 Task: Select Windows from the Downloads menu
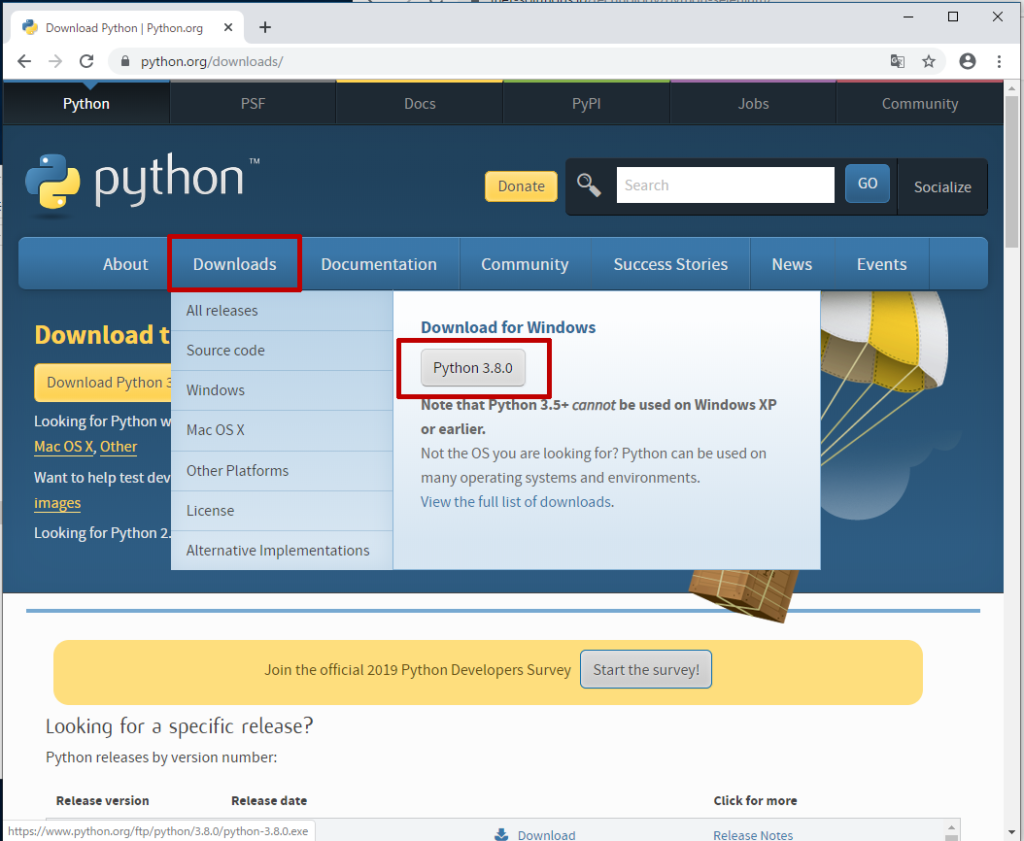click(x=215, y=390)
